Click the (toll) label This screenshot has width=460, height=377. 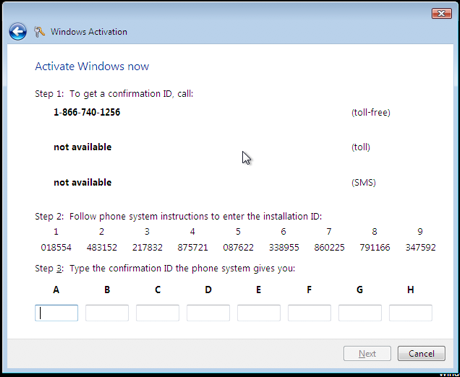[x=361, y=147]
